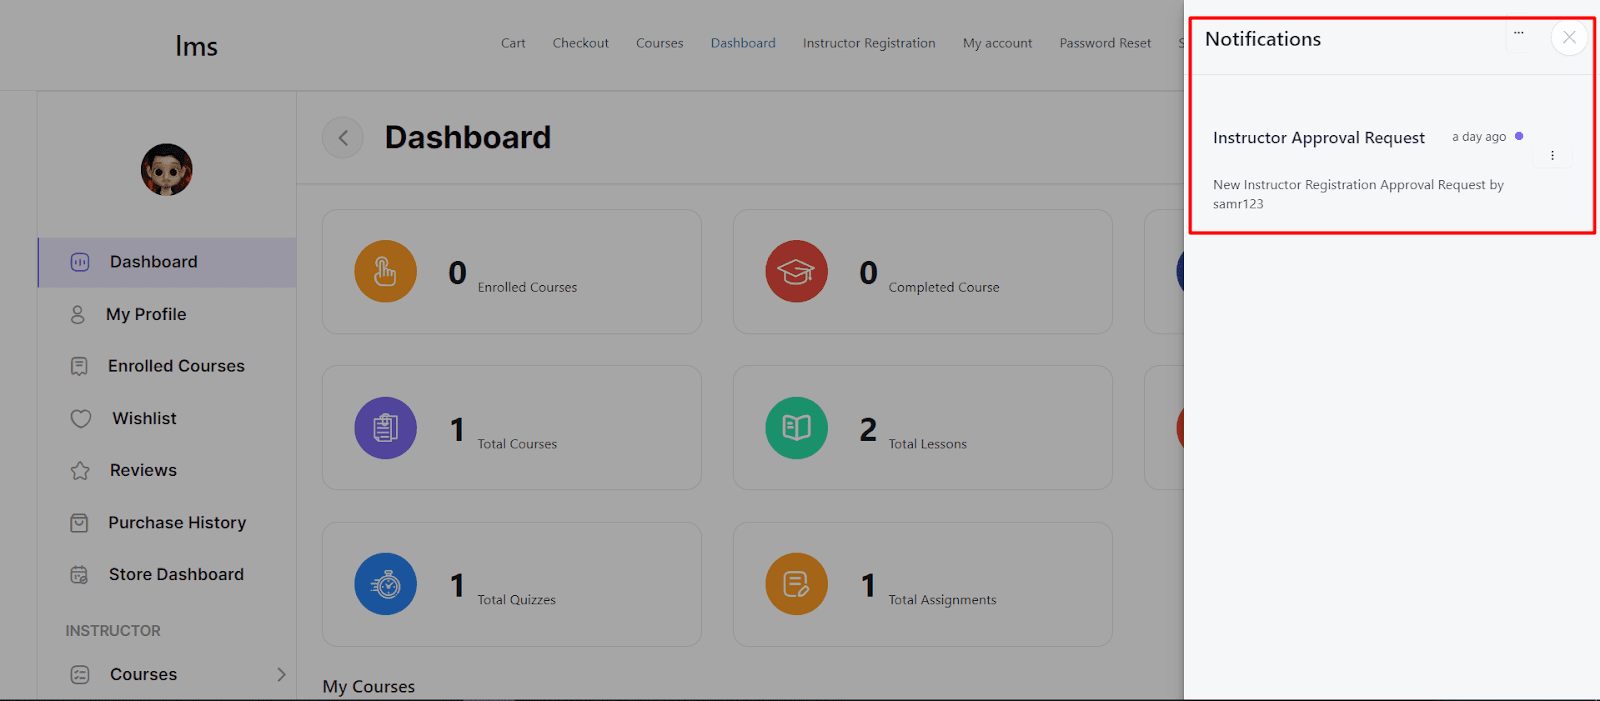The height and width of the screenshot is (701, 1600).
Task: Click the Completed Course graduation cap icon
Action: point(796,271)
